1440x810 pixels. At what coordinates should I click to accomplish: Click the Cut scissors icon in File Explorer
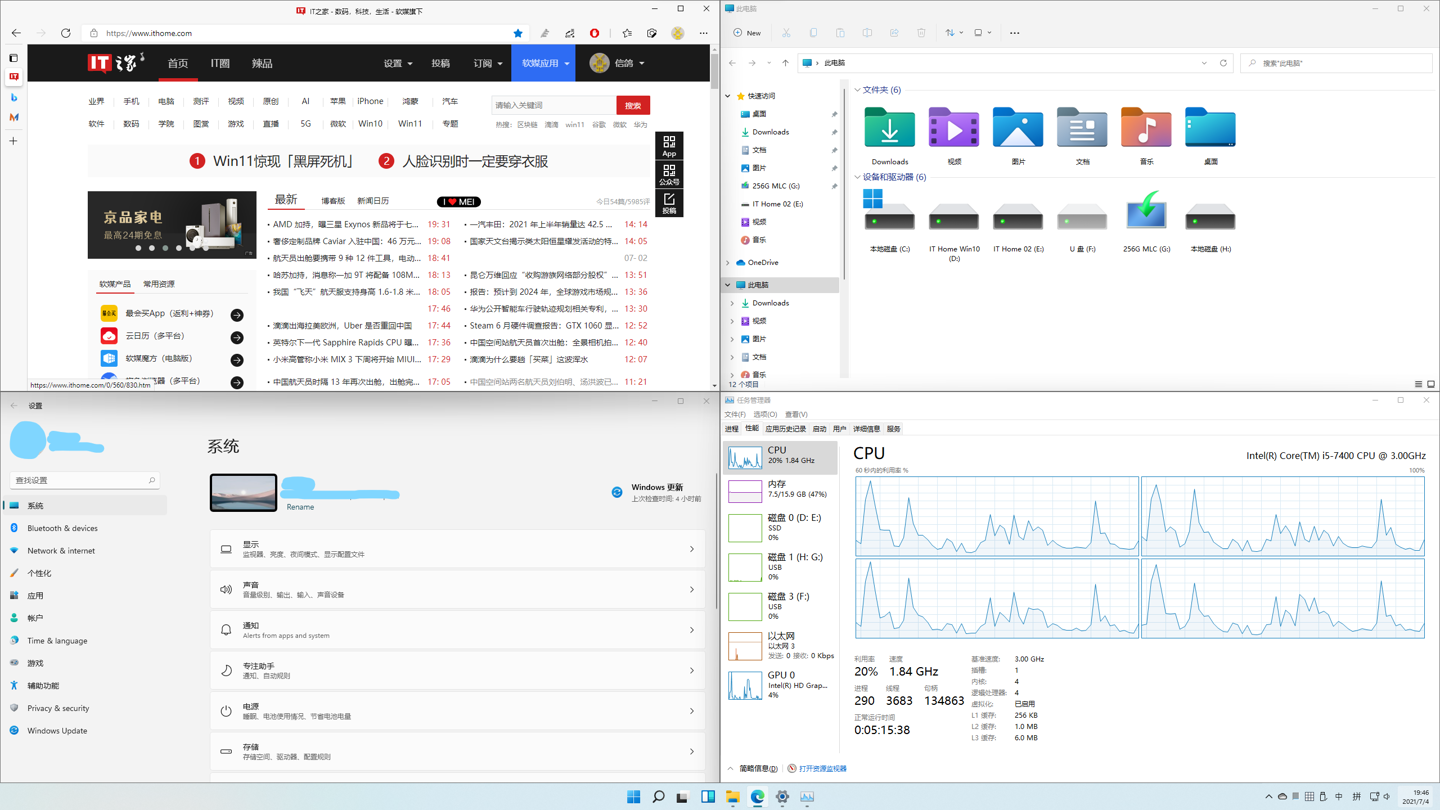[786, 33]
